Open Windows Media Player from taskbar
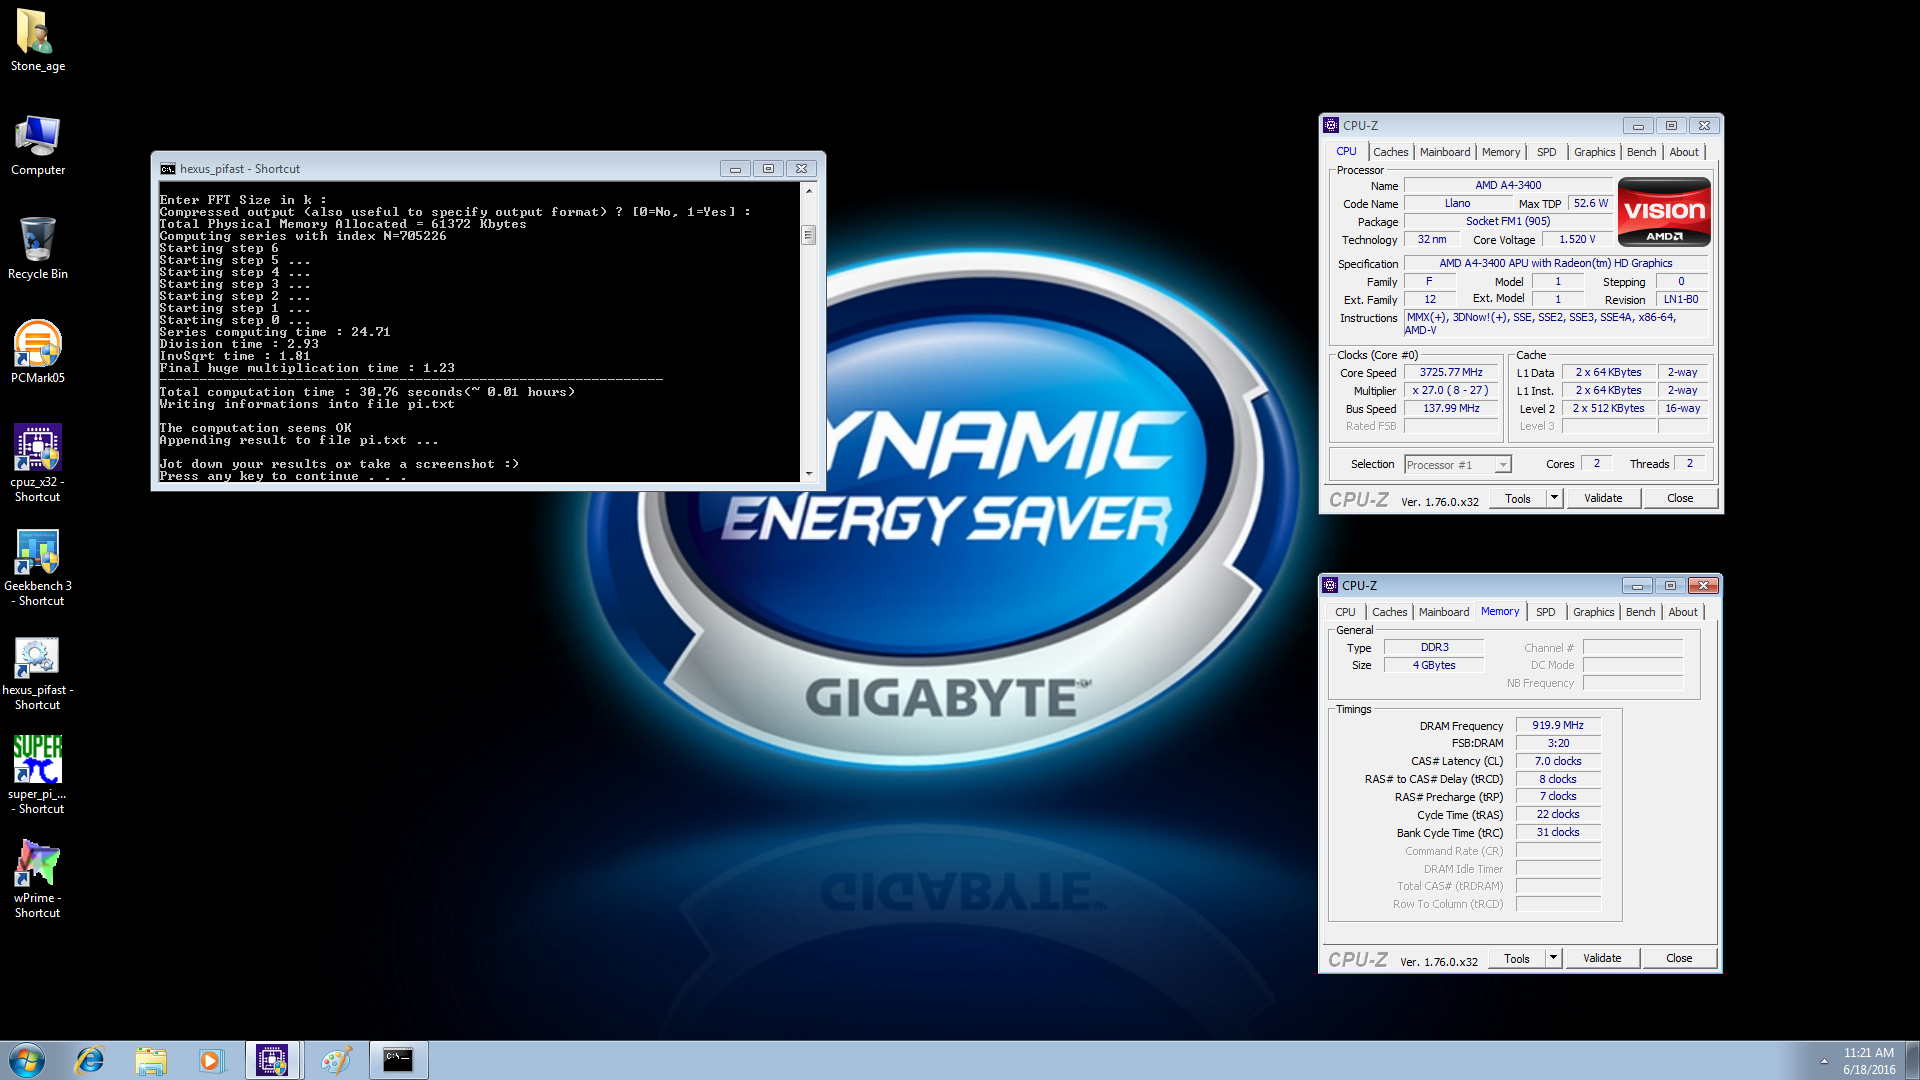This screenshot has height=1080, width=1920. point(211,1060)
